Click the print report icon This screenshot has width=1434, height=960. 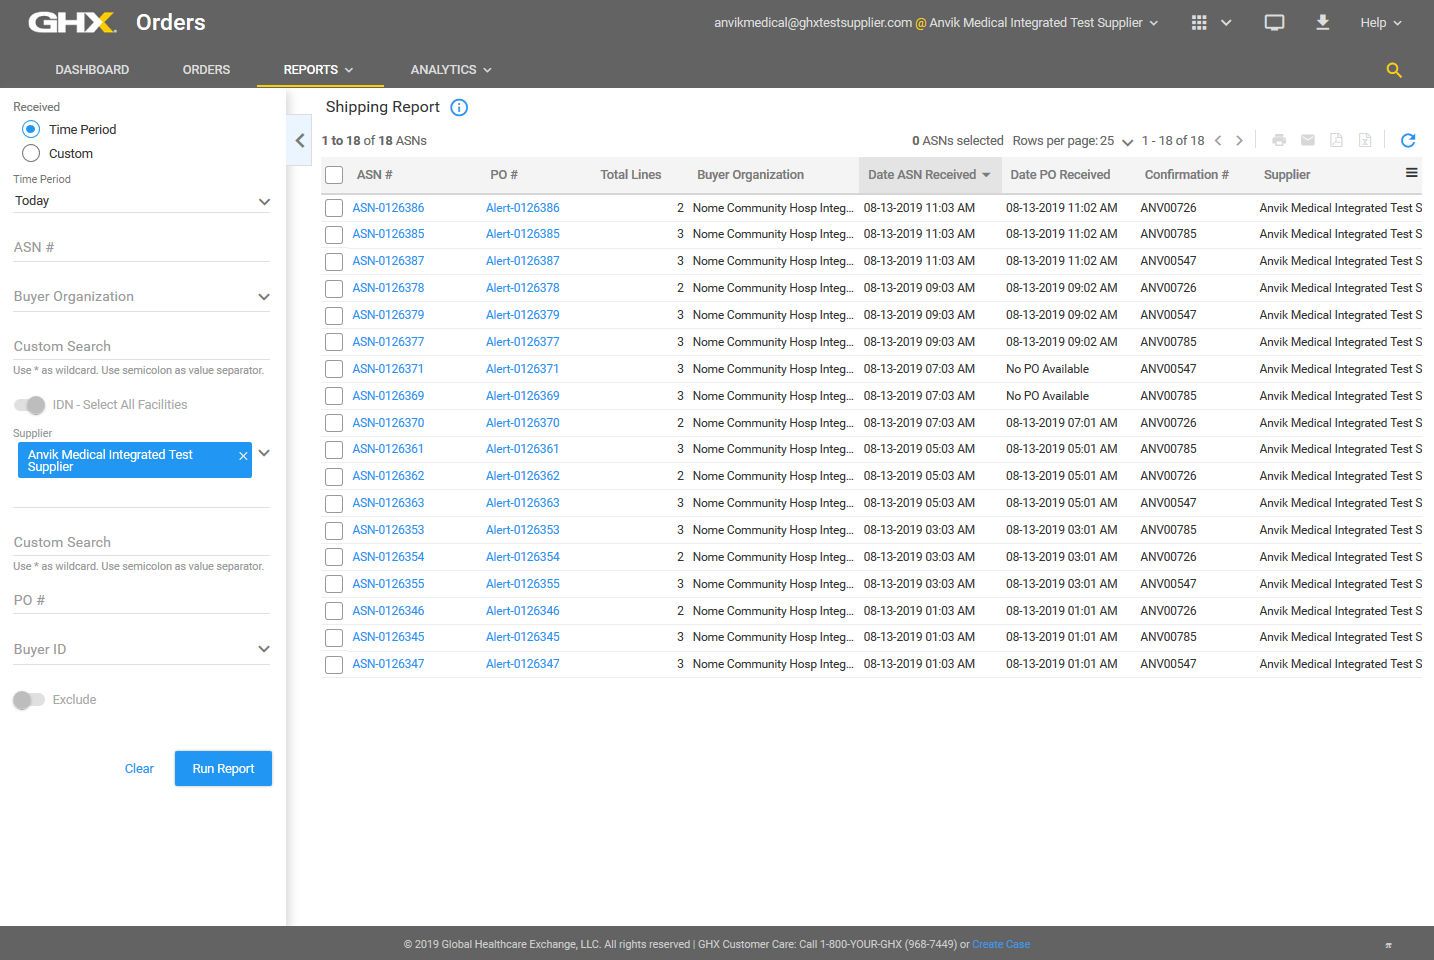click(x=1278, y=141)
